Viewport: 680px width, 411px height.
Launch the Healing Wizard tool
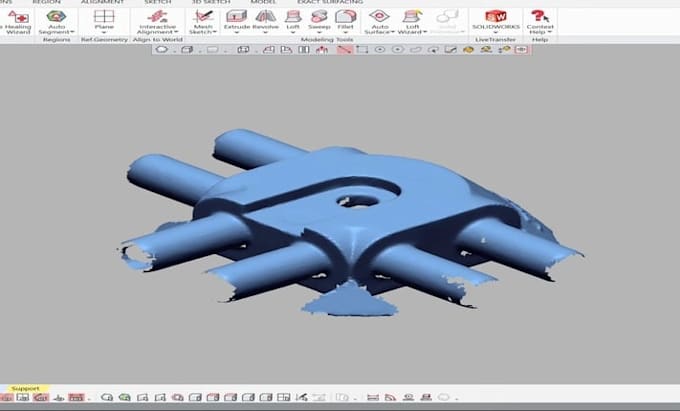[17, 22]
